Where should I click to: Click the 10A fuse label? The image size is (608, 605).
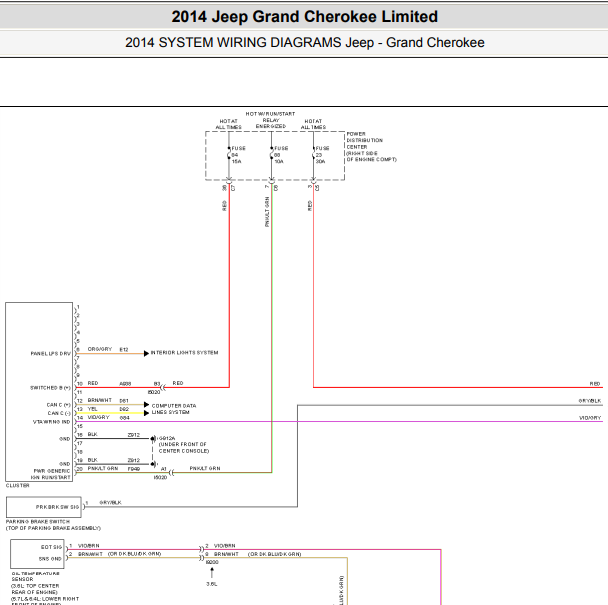tap(279, 161)
